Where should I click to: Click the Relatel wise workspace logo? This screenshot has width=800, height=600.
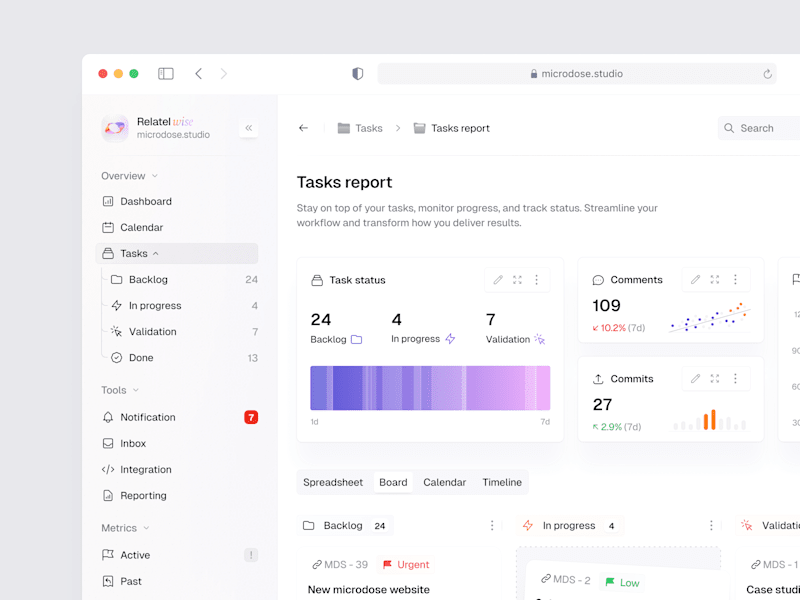(115, 128)
